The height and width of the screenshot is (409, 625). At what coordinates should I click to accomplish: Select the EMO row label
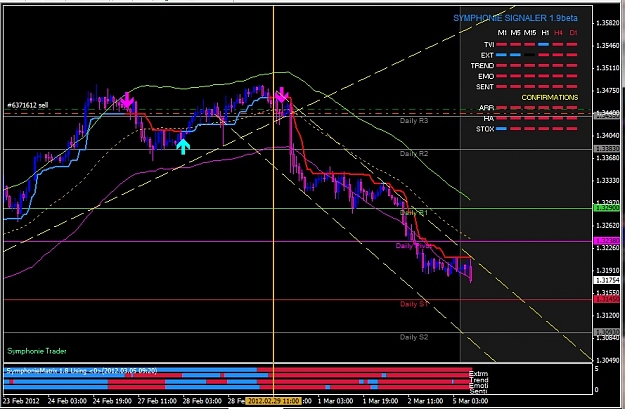pyautogui.click(x=486, y=77)
